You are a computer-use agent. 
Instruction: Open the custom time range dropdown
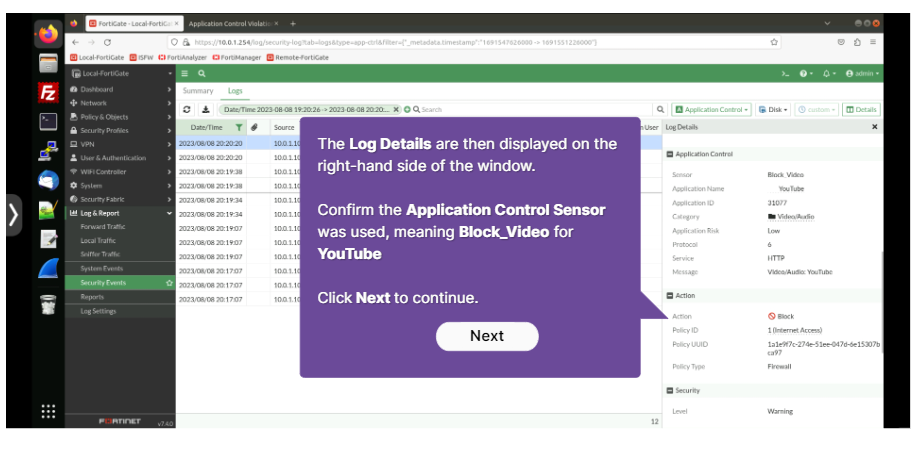817,109
